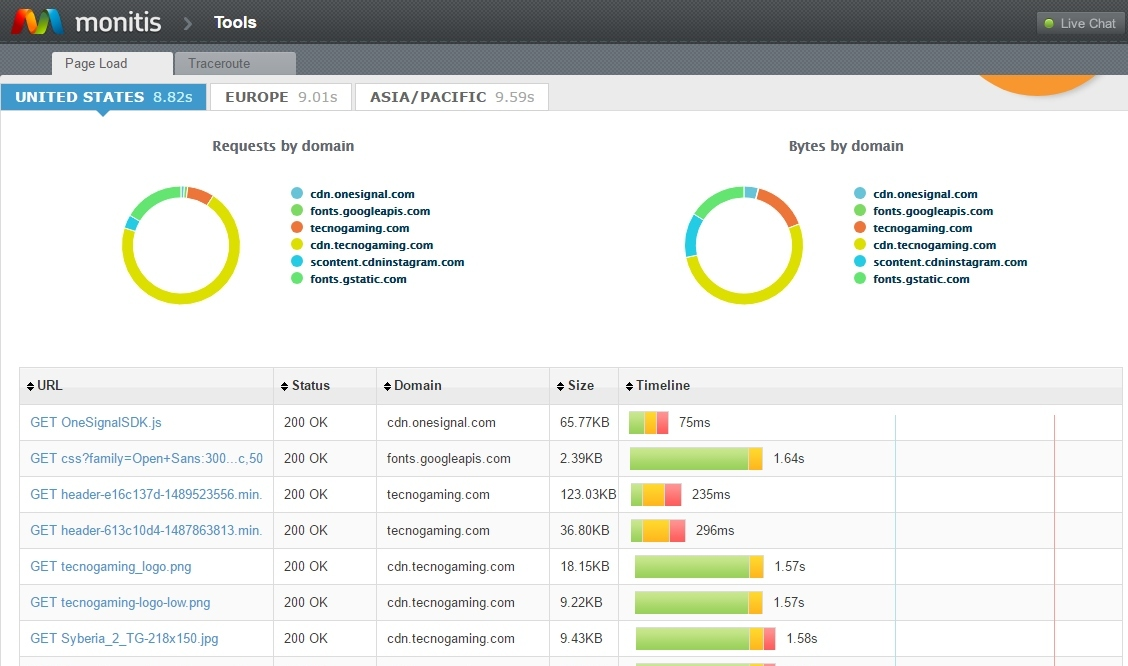Viewport: 1128px width, 666px height.
Task: Click cdn.tecnogaming.com dot in Bytes legend
Action: pos(860,245)
